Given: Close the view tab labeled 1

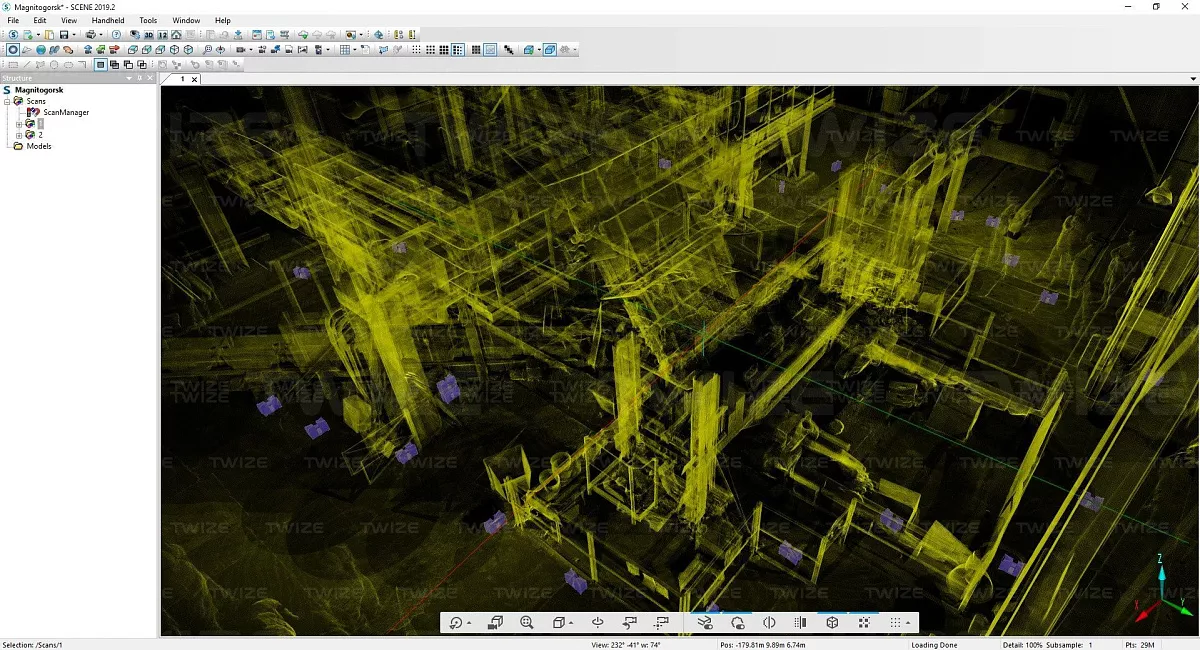Looking at the screenshot, I should tap(194, 79).
